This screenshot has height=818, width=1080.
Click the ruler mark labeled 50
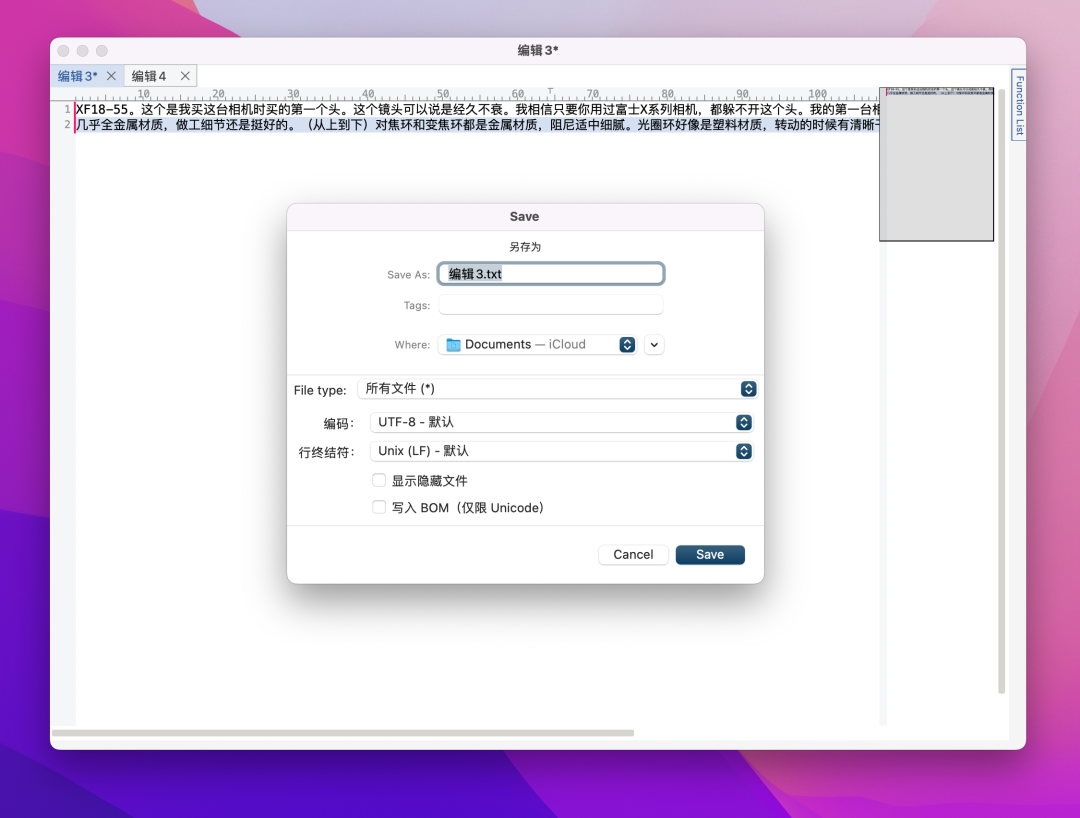[443, 94]
